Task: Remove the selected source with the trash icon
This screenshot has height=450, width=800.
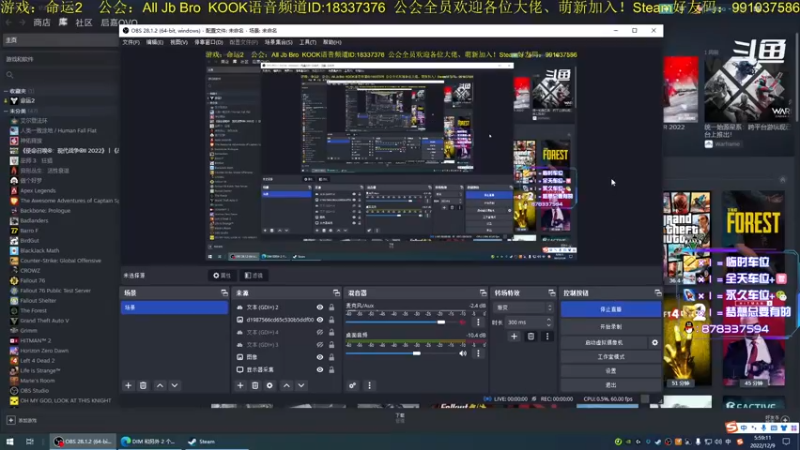Action: click(255, 386)
